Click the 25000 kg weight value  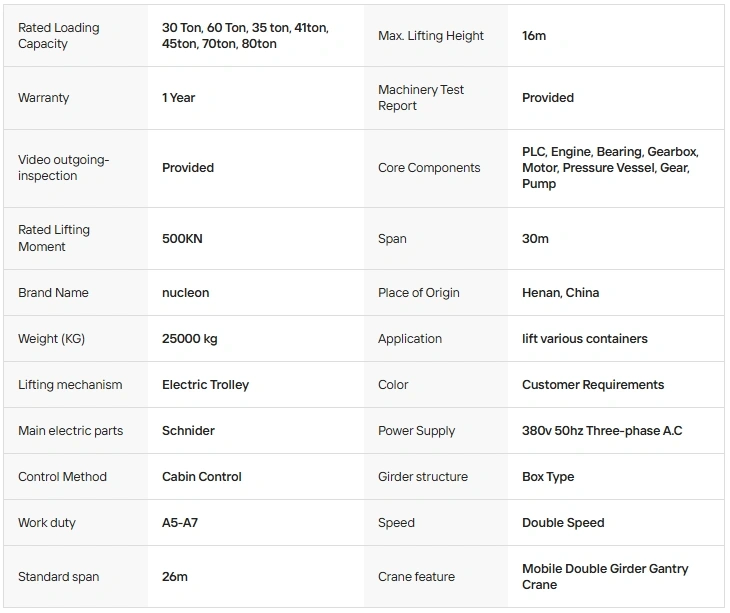pos(189,339)
